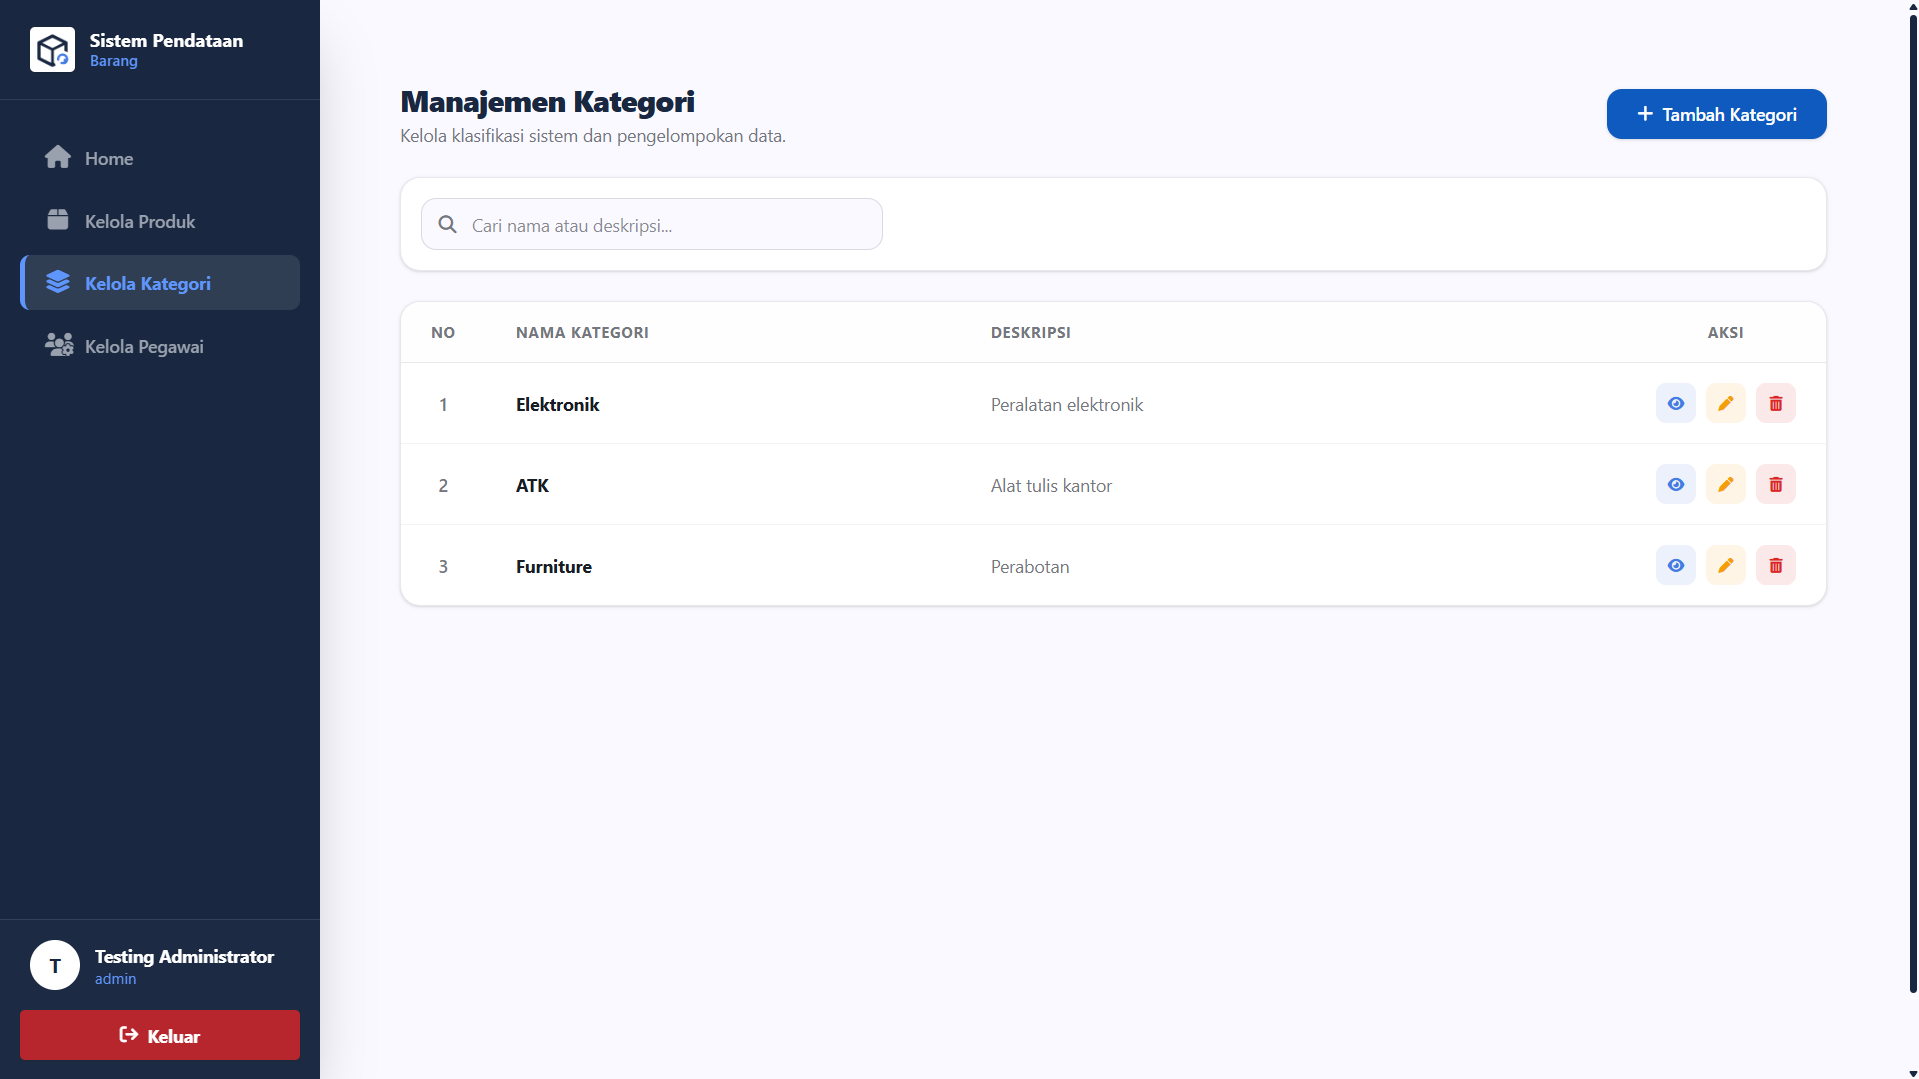The width and height of the screenshot is (1919, 1079).
Task: Go to Kelola Produk page
Action: click(x=160, y=221)
